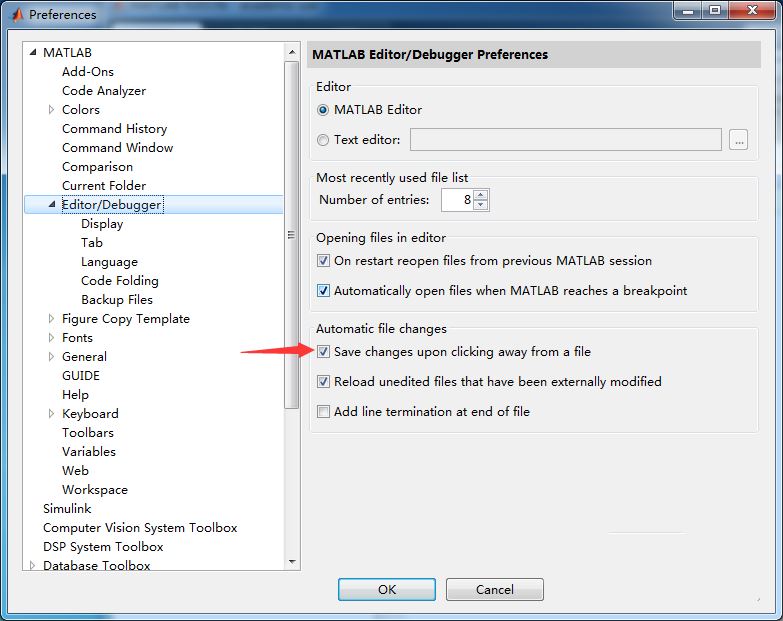Minimize the Preferences window
783x621 pixels.
pos(688,10)
